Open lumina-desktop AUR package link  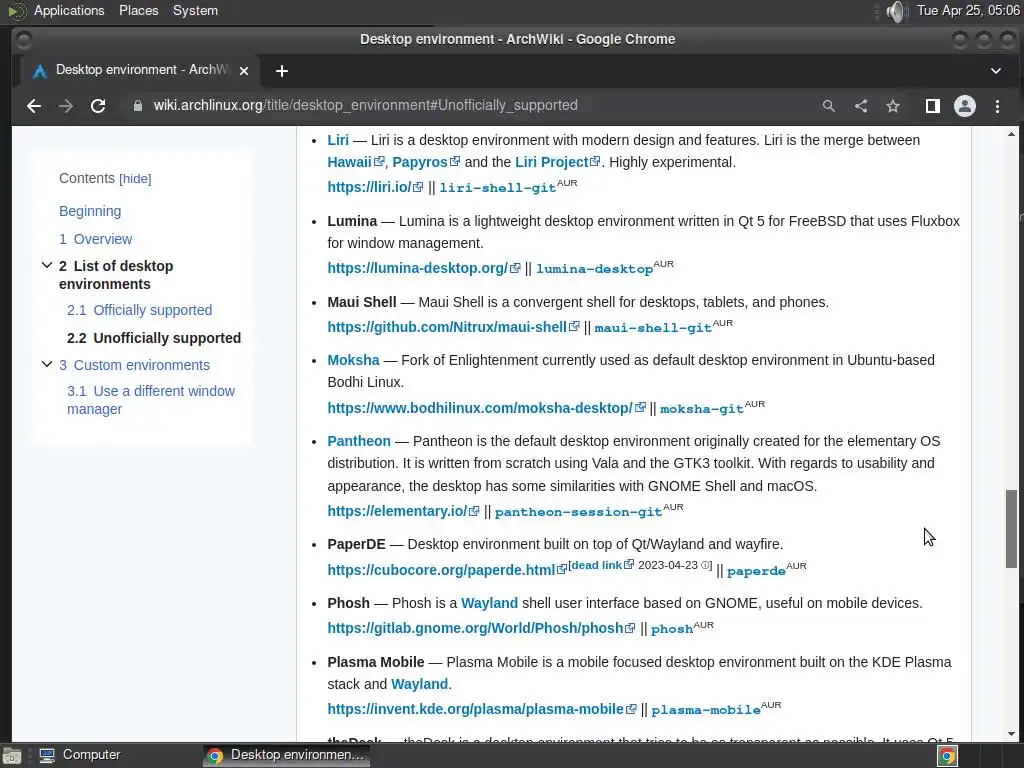[x=594, y=269]
